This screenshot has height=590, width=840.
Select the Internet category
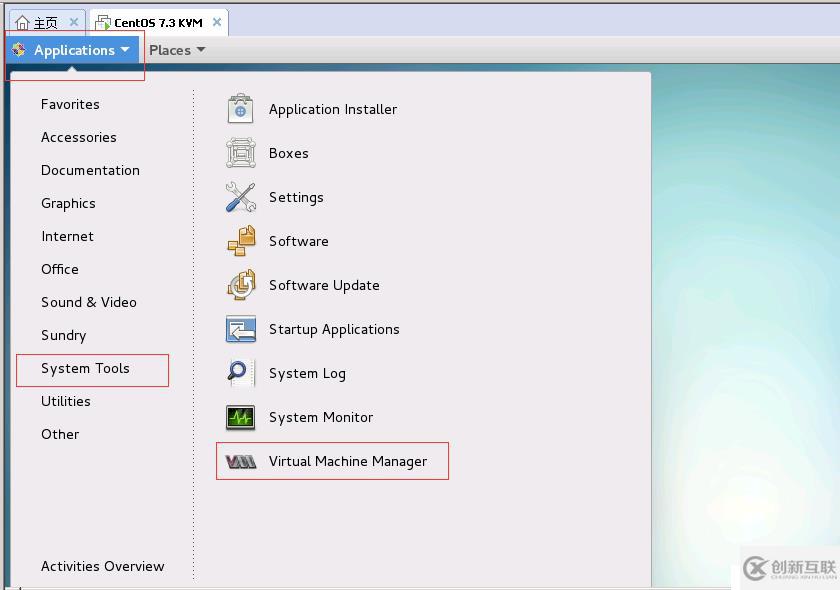click(68, 236)
